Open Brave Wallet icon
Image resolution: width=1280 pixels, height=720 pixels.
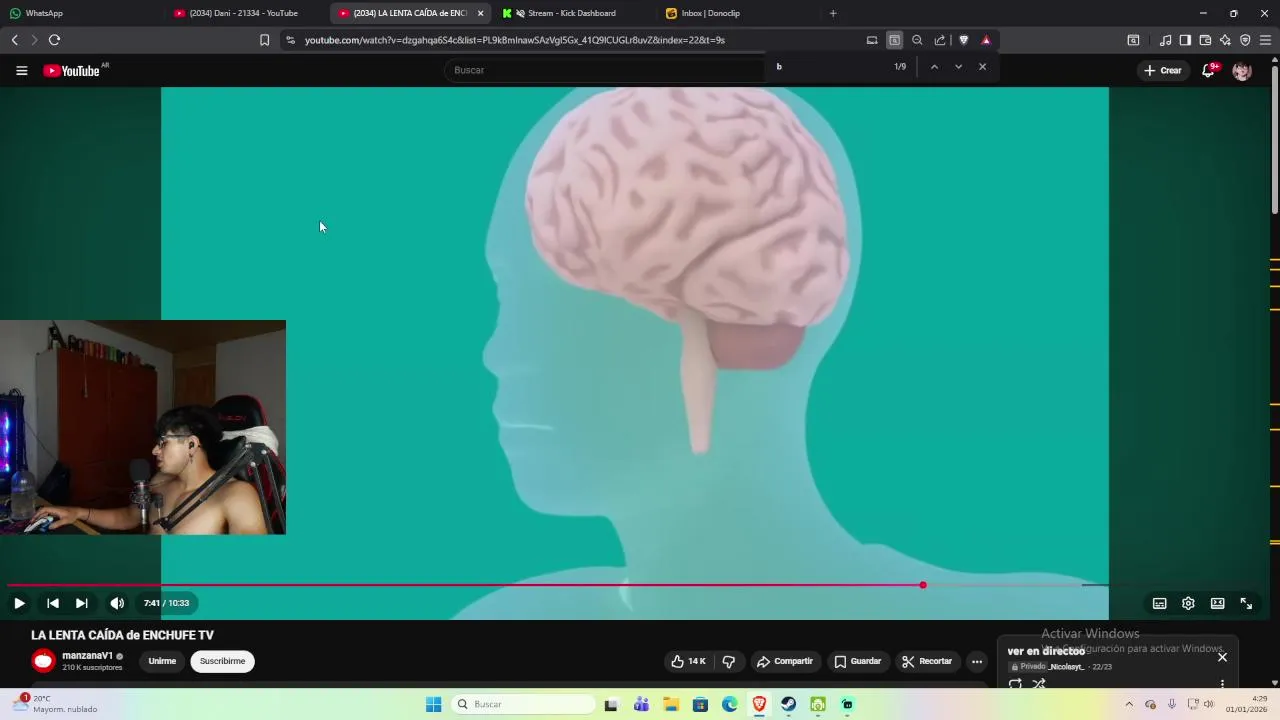pos(1205,40)
